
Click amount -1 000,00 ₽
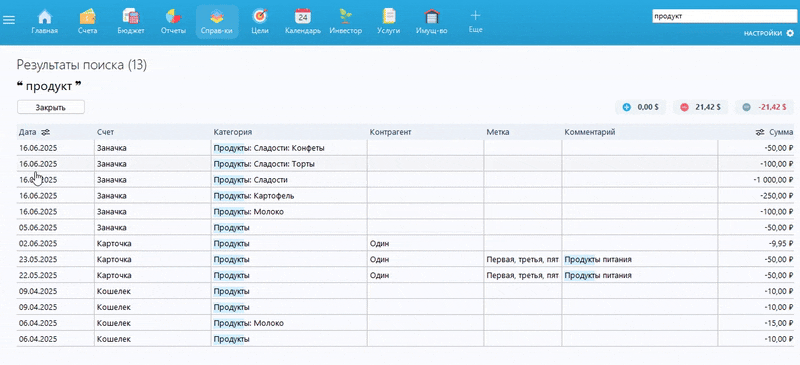coord(773,180)
